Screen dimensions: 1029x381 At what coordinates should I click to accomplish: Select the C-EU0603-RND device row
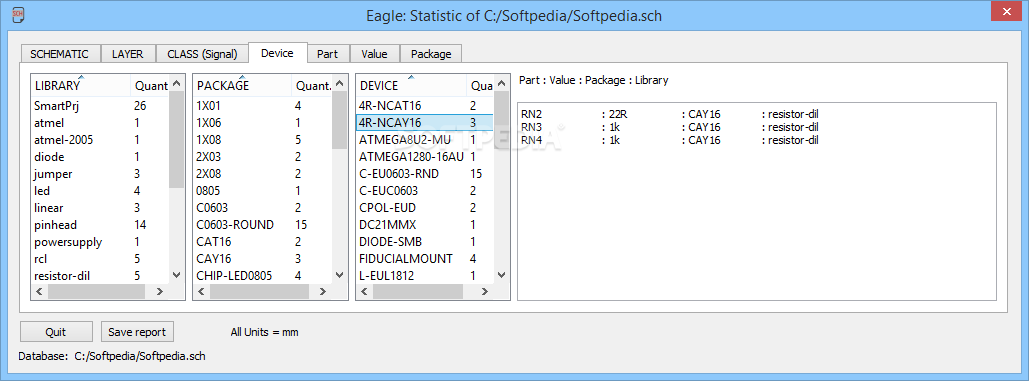(x=425, y=174)
